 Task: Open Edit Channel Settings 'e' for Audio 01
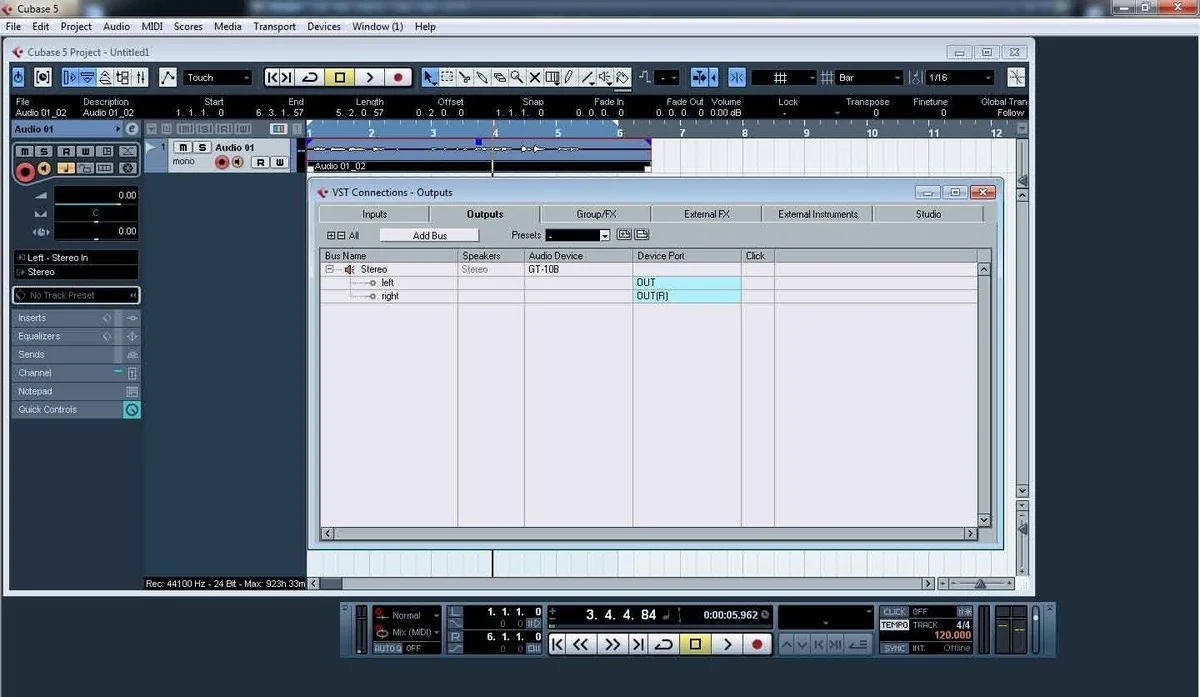(x=131, y=129)
